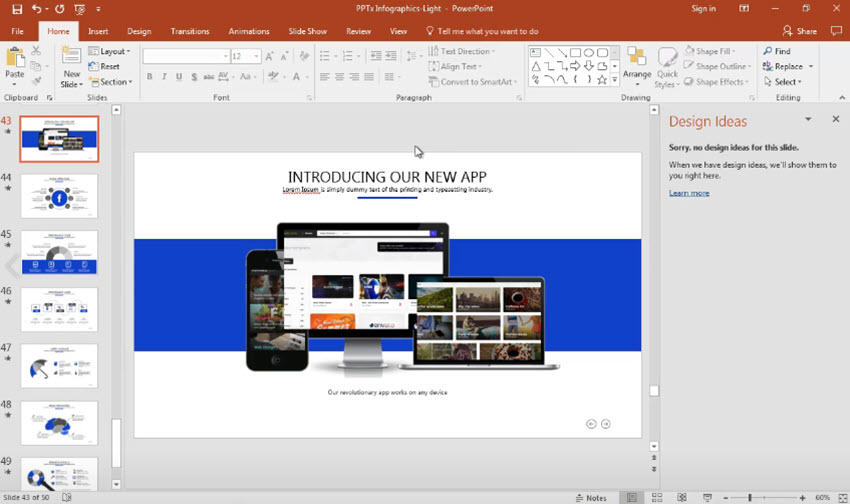Click Sign in link
The height and width of the screenshot is (504, 850).
tap(703, 9)
